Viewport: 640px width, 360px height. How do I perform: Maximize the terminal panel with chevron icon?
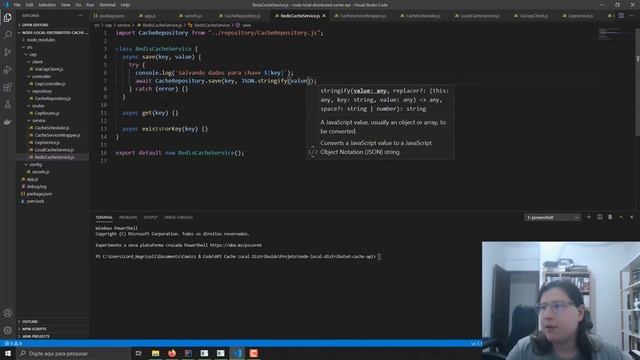621,217
